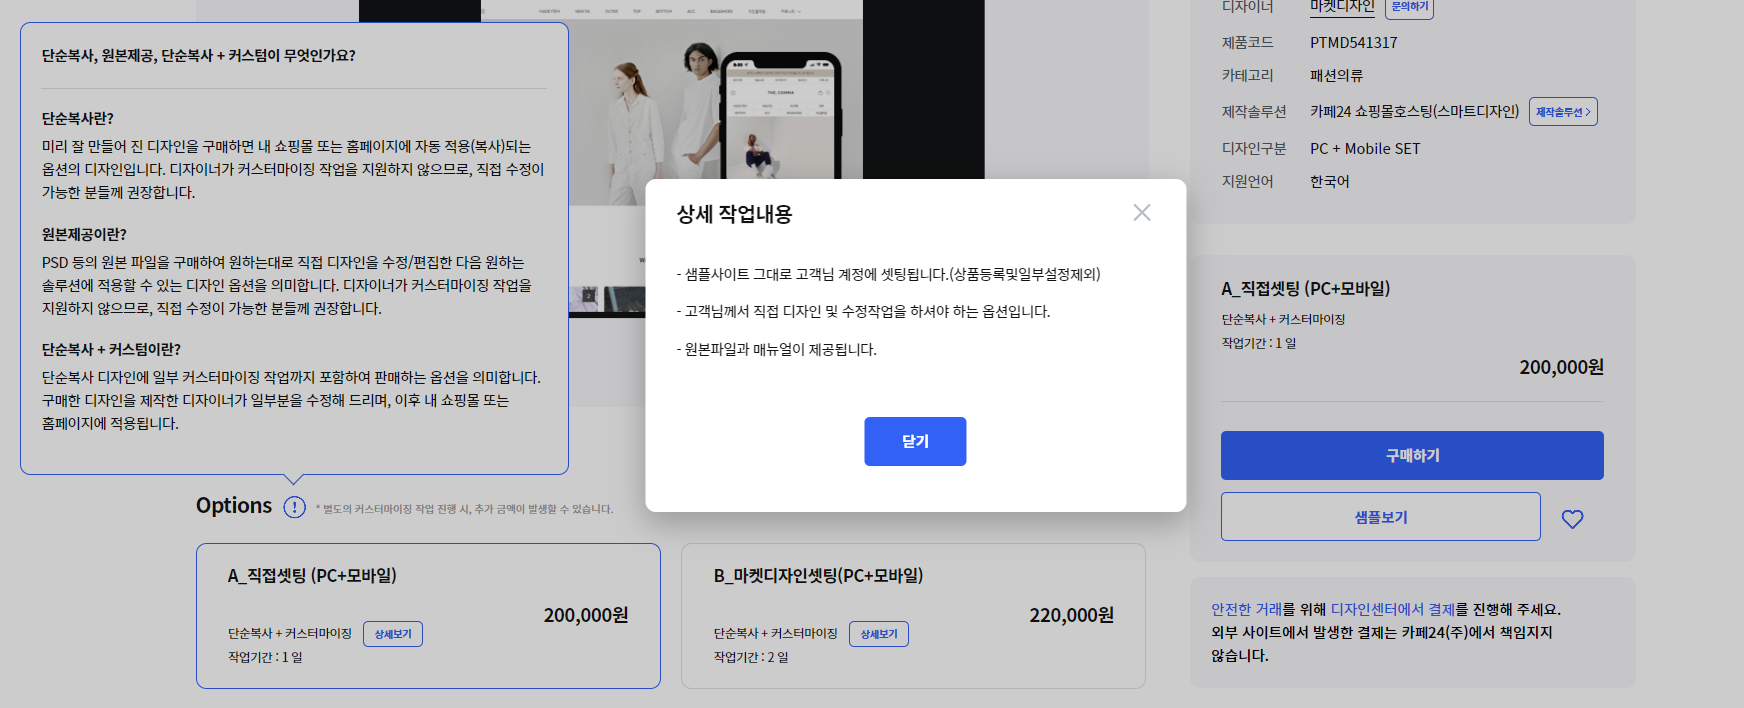Open 상세보기 for A_직접셋팅 option
This screenshot has width=1744, height=708.
[x=393, y=634]
